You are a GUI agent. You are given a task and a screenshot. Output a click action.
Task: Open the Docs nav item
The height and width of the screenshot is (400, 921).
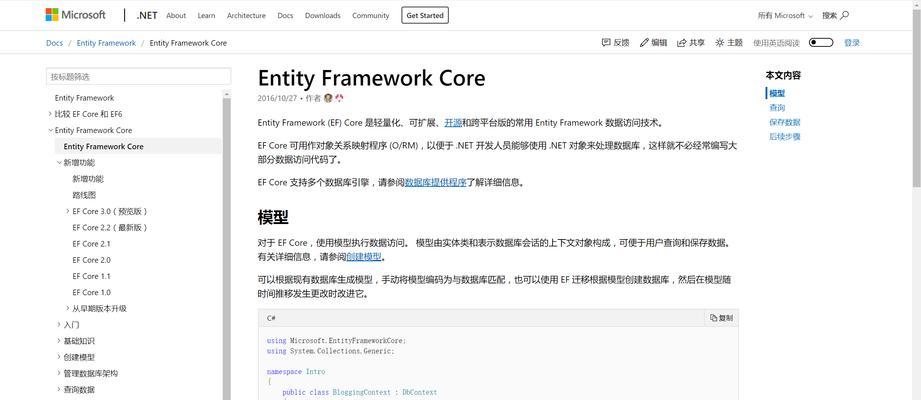pos(285,16)
